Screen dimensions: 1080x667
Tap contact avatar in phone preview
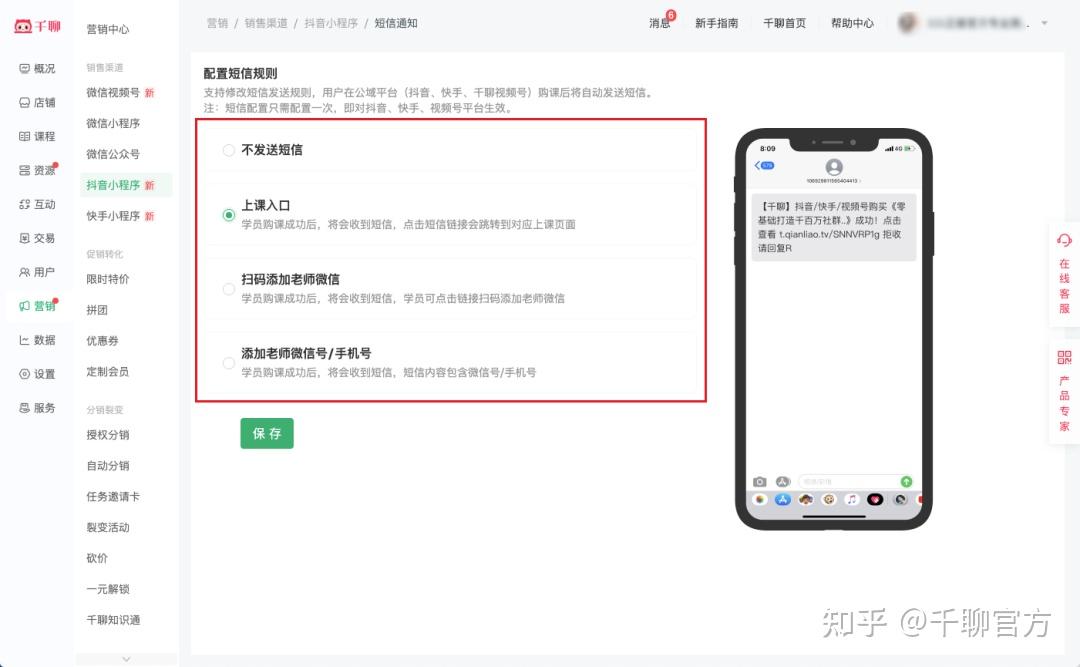(834, 167)
